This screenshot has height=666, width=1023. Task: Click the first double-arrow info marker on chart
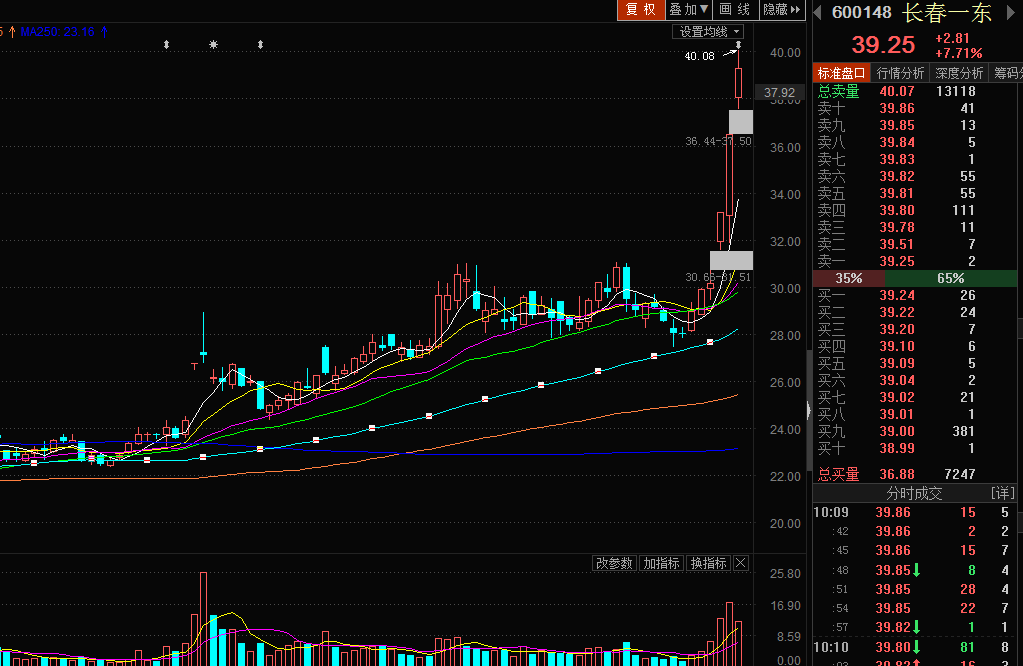point(166,44)
